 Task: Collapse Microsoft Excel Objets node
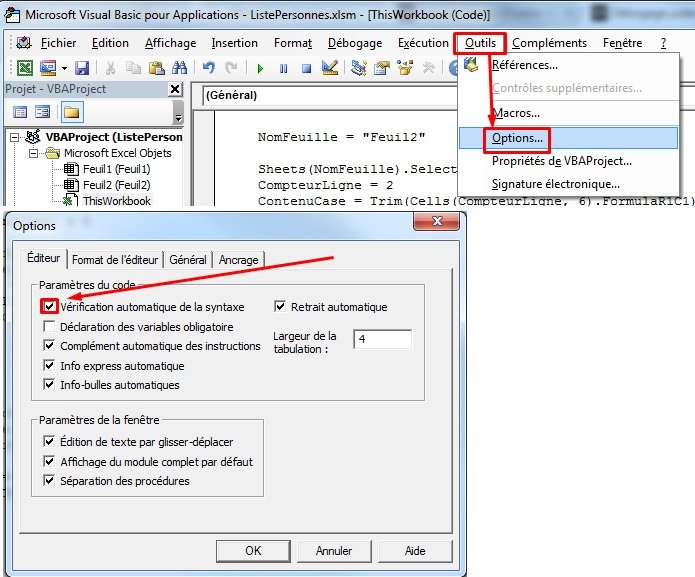tap(33, 153)
